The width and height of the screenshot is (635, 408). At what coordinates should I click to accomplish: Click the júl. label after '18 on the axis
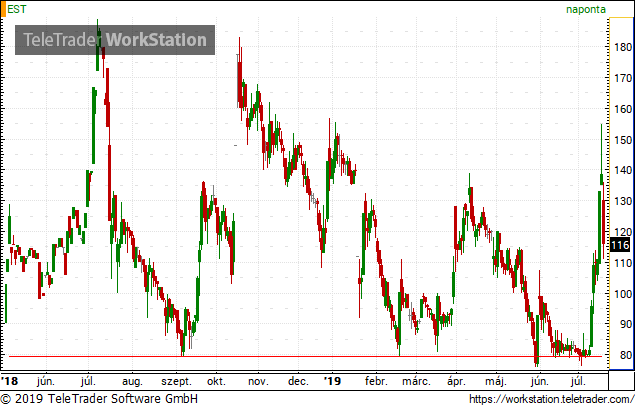tap(88, 381)
